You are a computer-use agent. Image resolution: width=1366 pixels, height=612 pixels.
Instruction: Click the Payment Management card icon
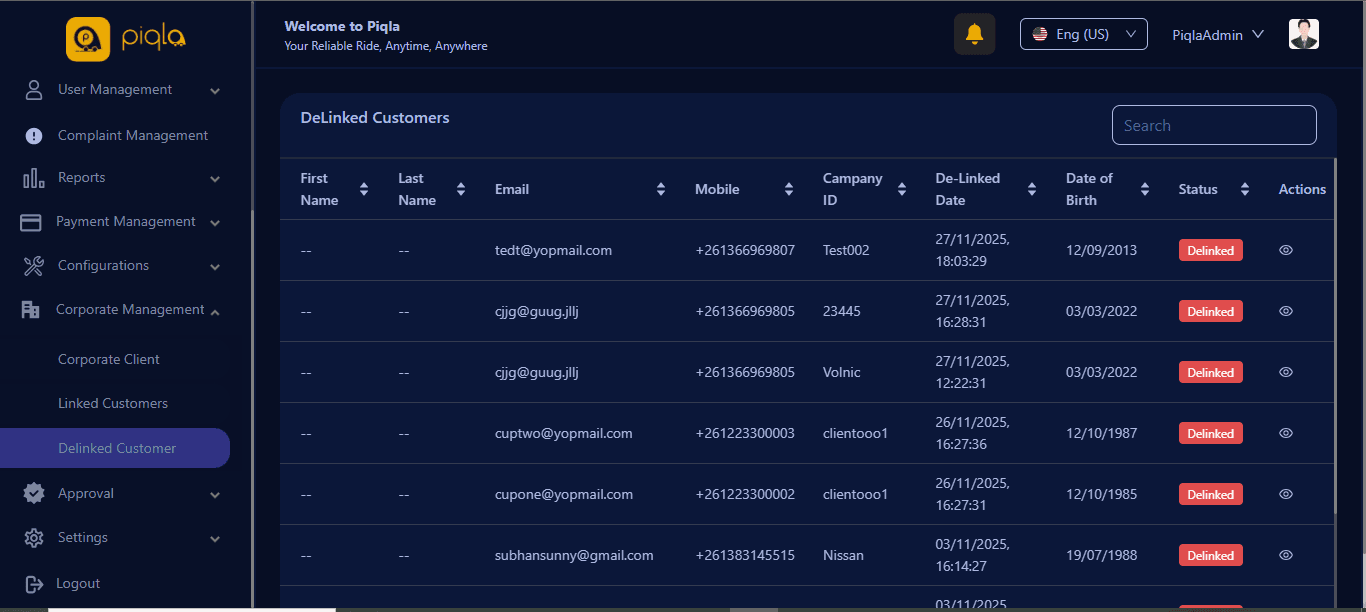[x=31, y=222]
